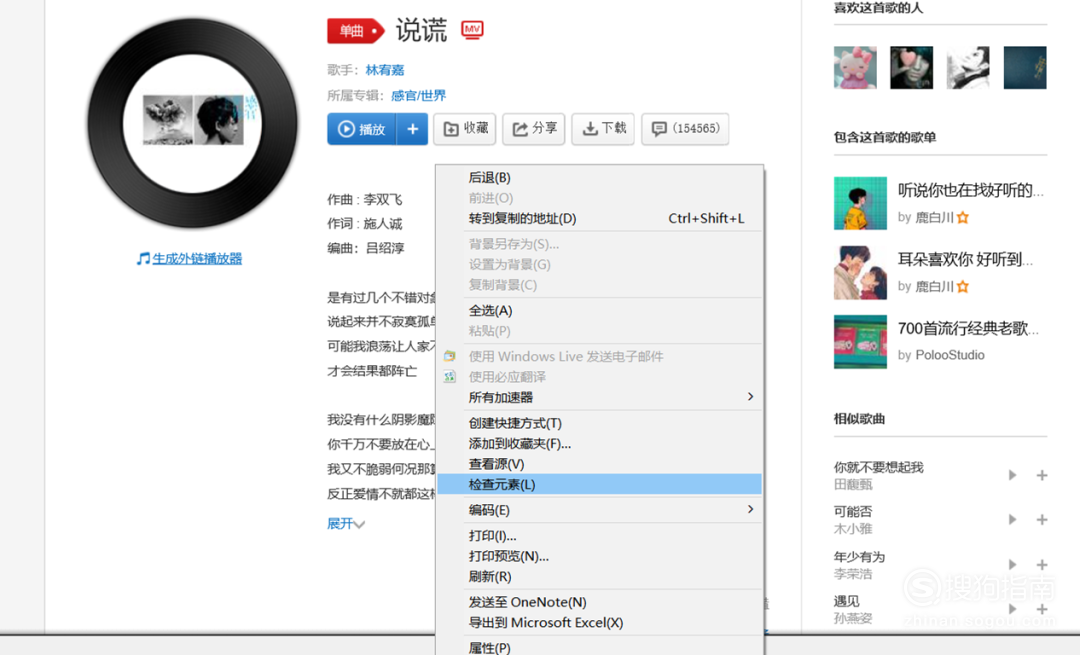
Task: Open 编码(E) submenu
Action: point(599,510)
